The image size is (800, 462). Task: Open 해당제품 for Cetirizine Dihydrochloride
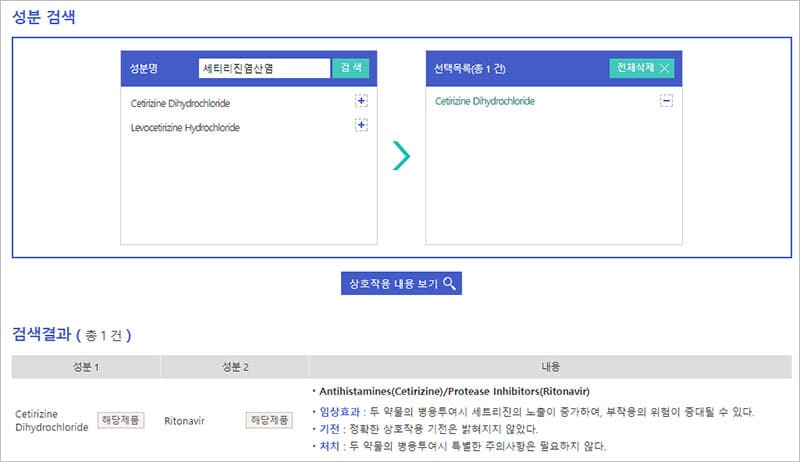coord(120,420)
